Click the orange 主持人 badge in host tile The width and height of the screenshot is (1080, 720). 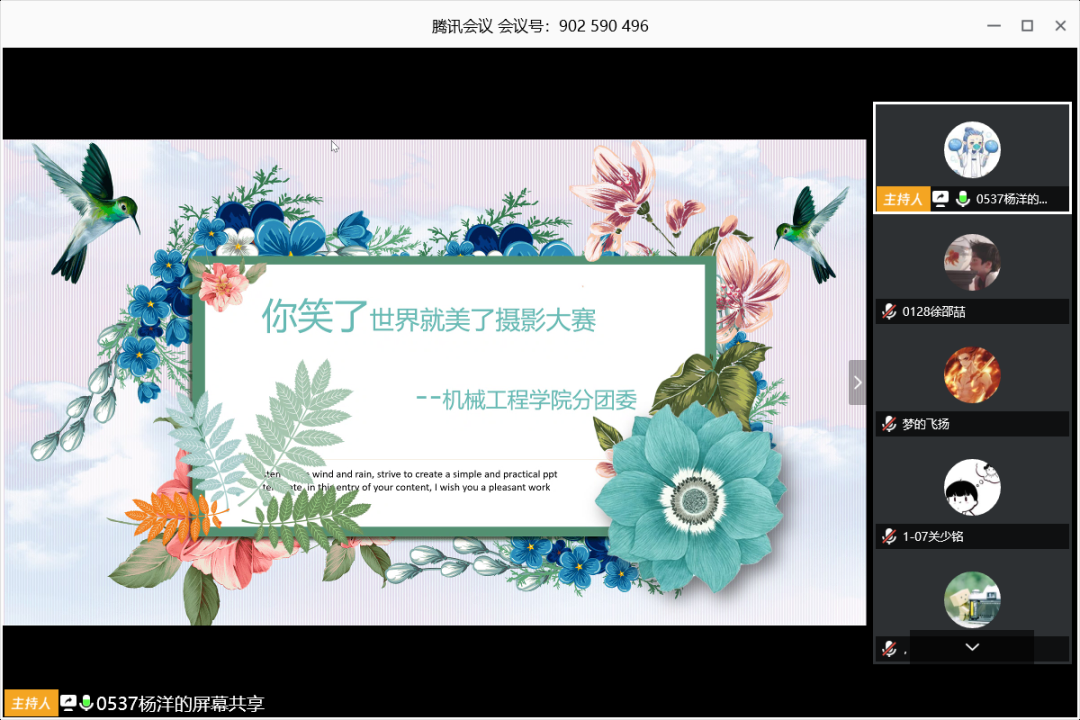(x=903, y=199)
